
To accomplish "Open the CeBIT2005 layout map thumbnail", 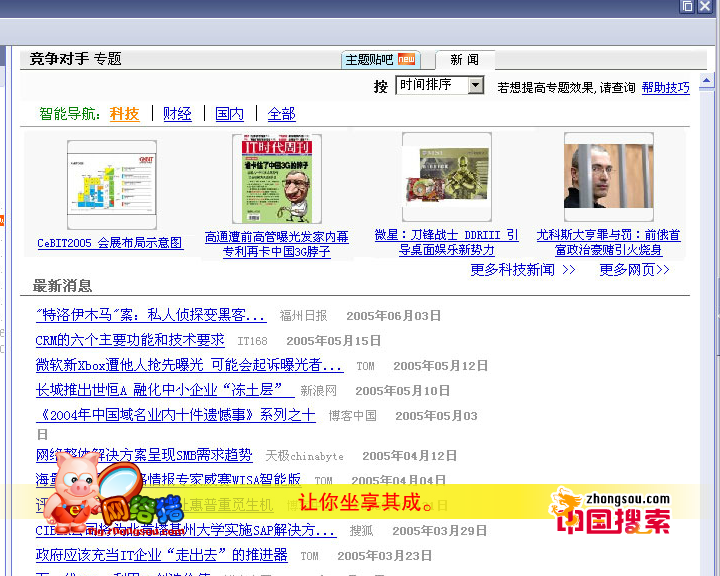I will coord(112,184).
